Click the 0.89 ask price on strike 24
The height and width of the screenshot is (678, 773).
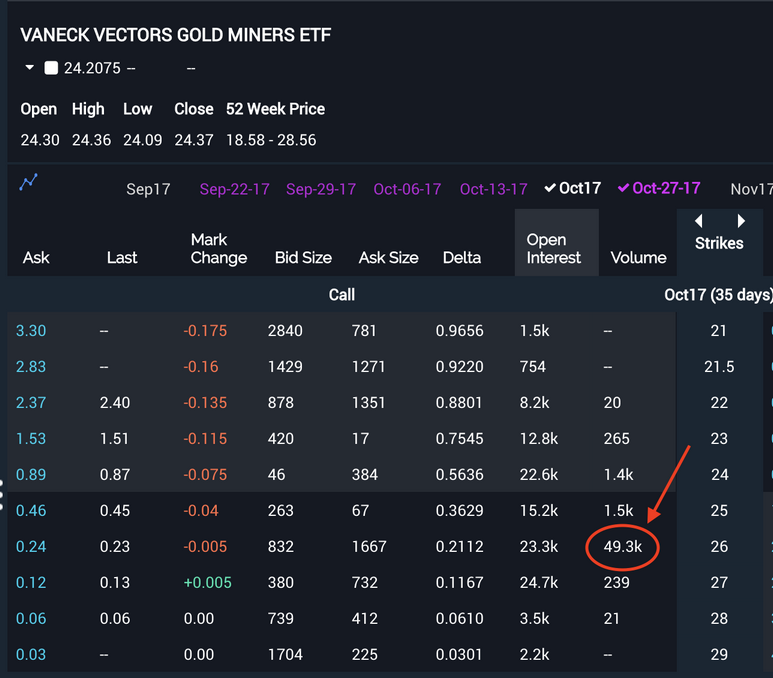[x=31, y=475]
